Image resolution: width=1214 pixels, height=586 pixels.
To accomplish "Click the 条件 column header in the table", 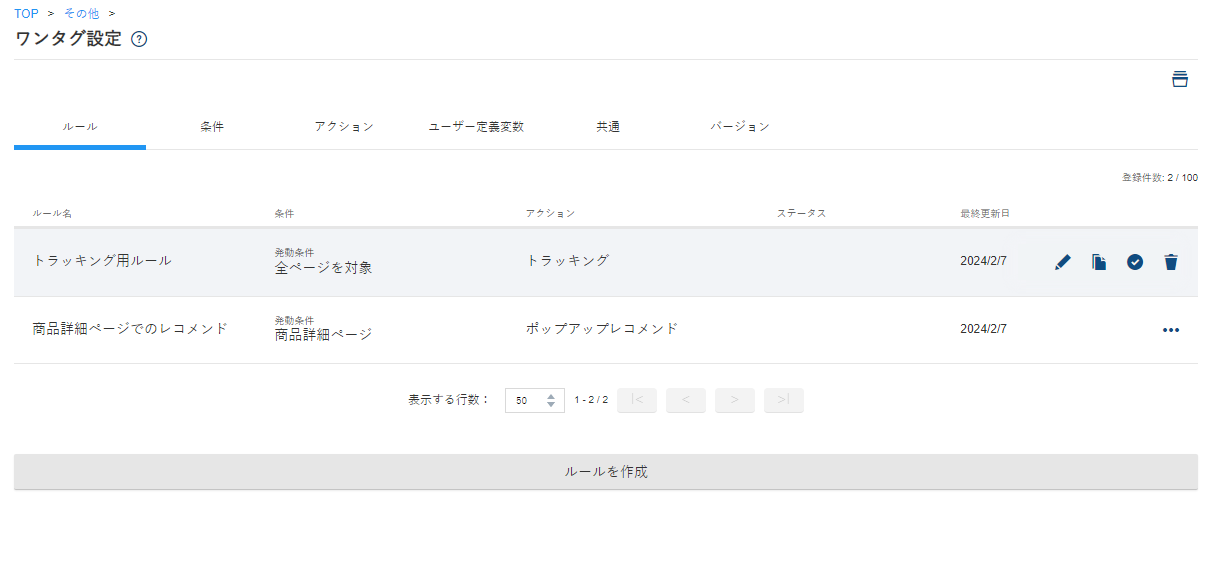I will click(284, 214).
